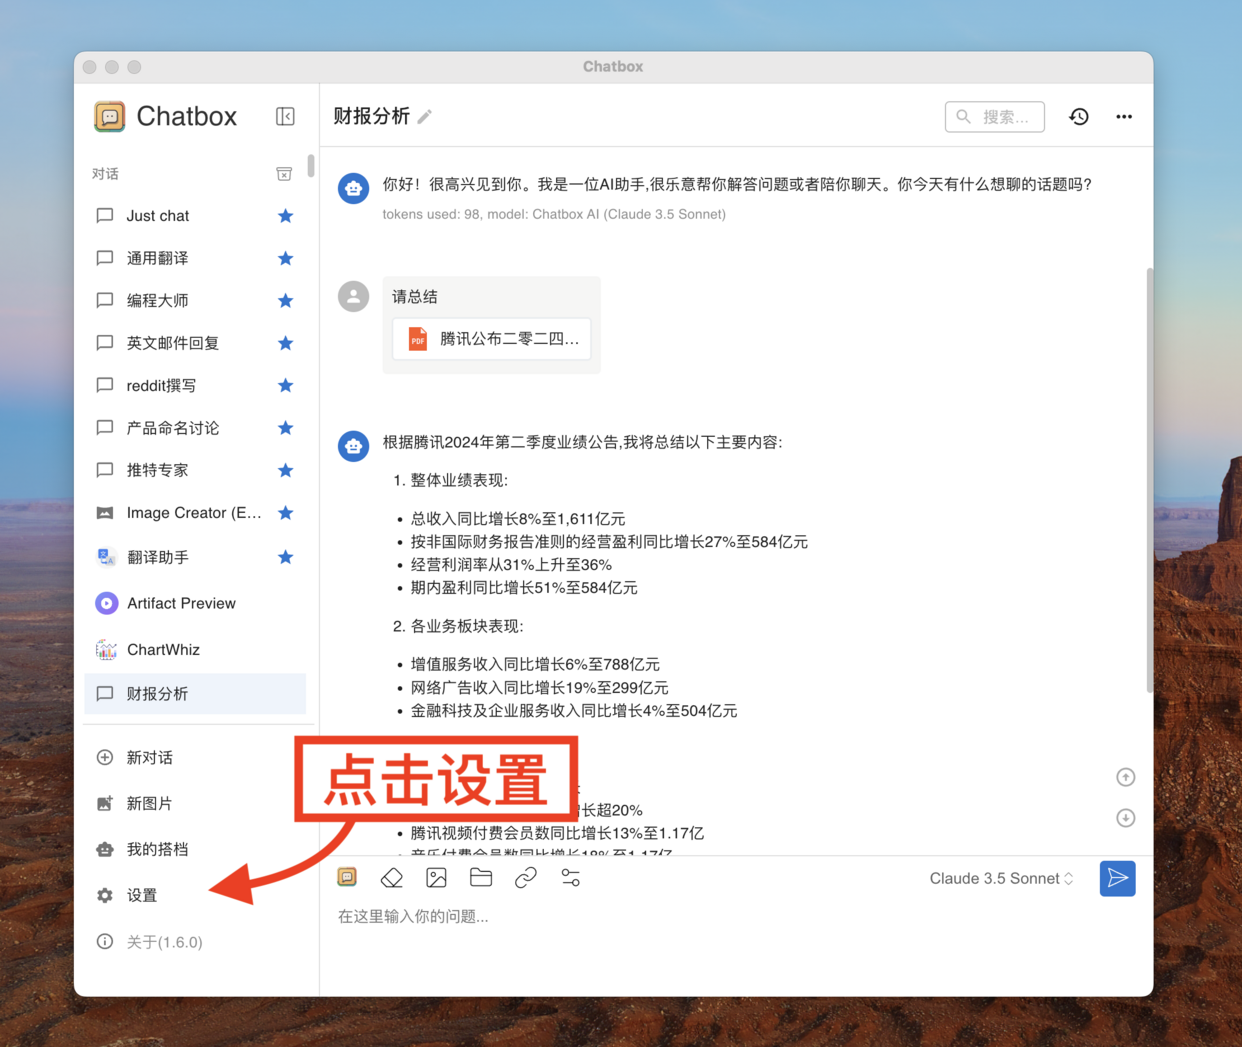Edit the 财报分析 title pencil icon
Viewport: 1242px width, 1047px height.
(425, 117)
